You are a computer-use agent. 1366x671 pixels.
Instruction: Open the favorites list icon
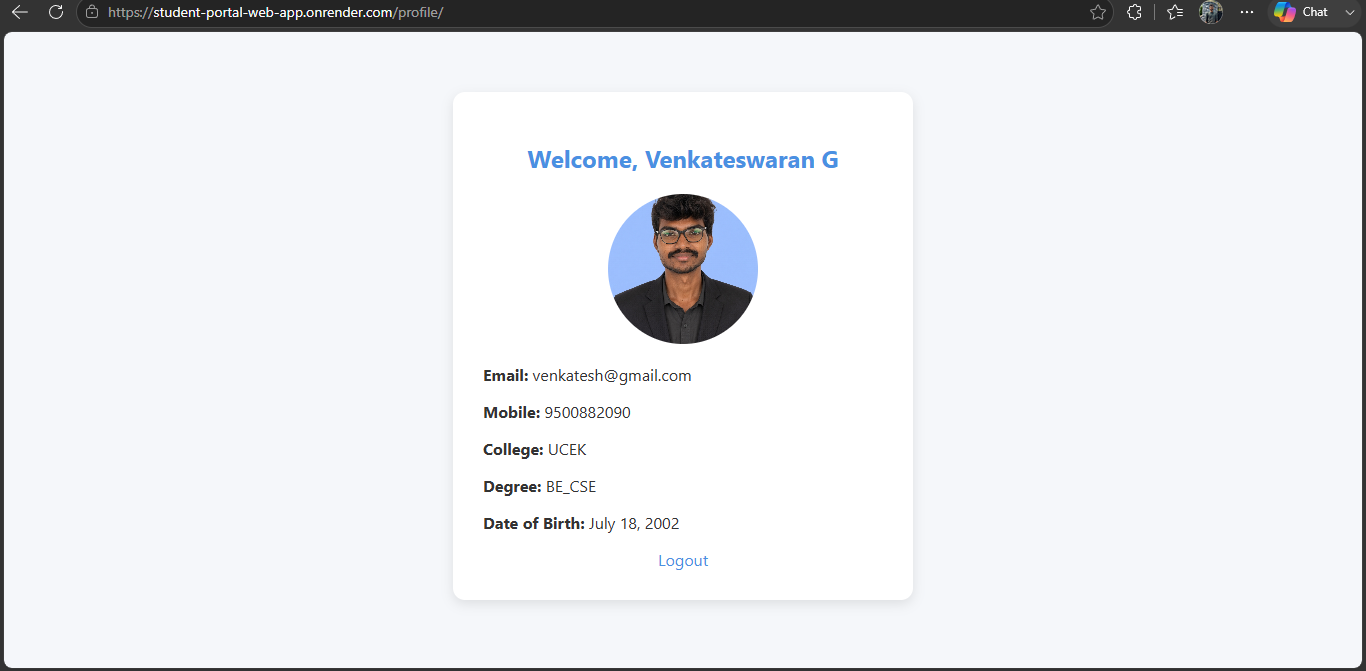click(x=1175, y=12)
